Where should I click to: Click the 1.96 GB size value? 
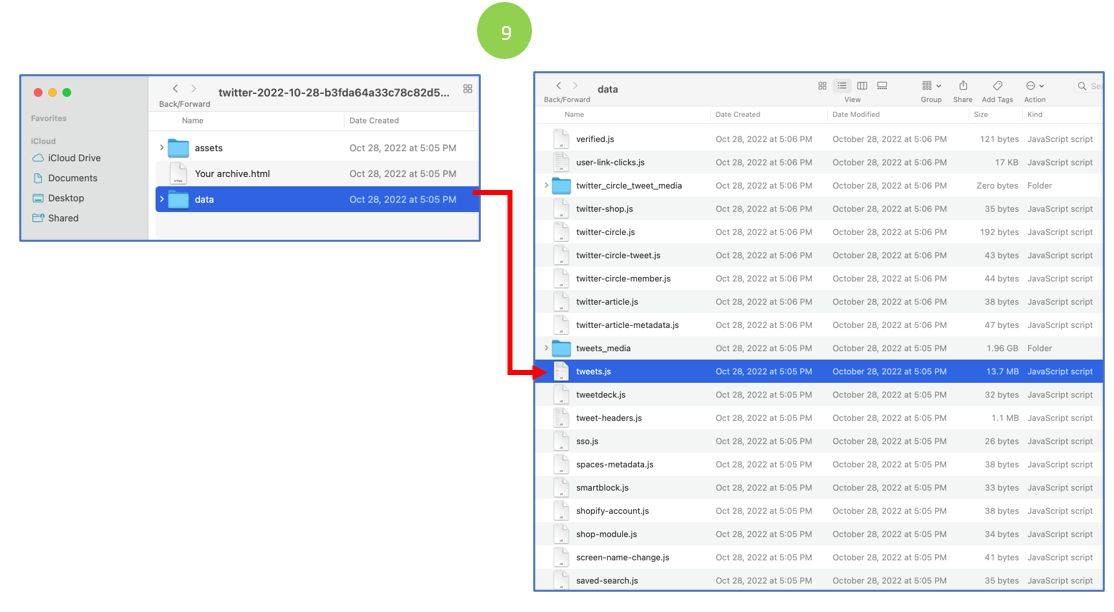(1002, 348)
